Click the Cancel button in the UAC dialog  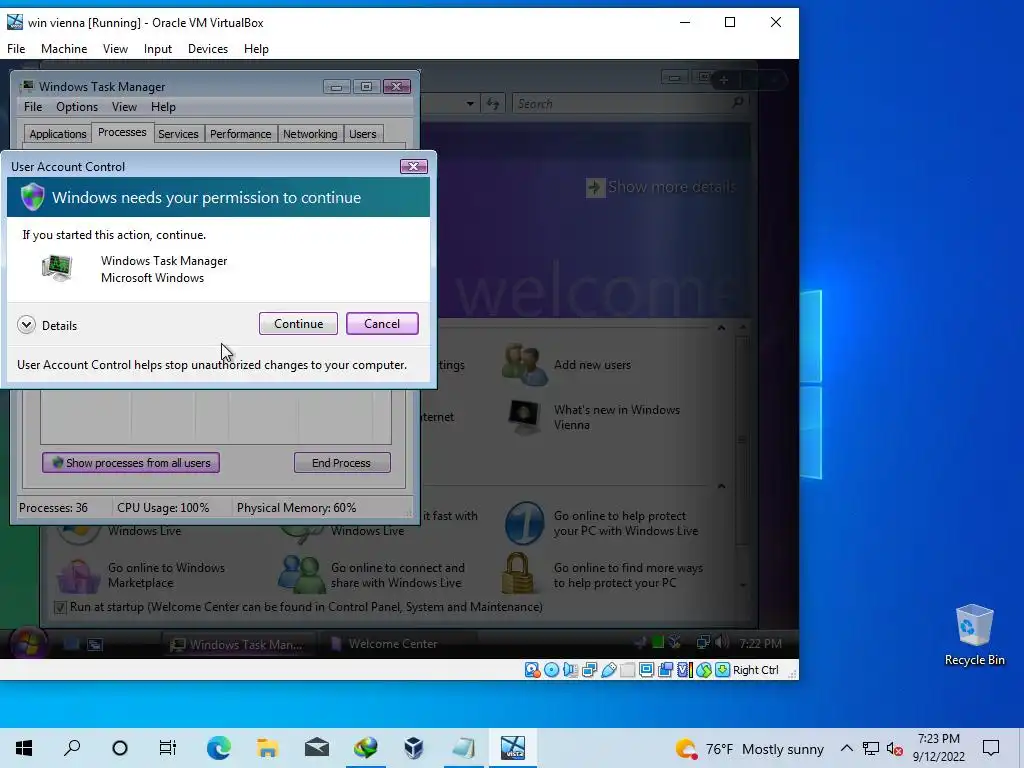(382, 324)
